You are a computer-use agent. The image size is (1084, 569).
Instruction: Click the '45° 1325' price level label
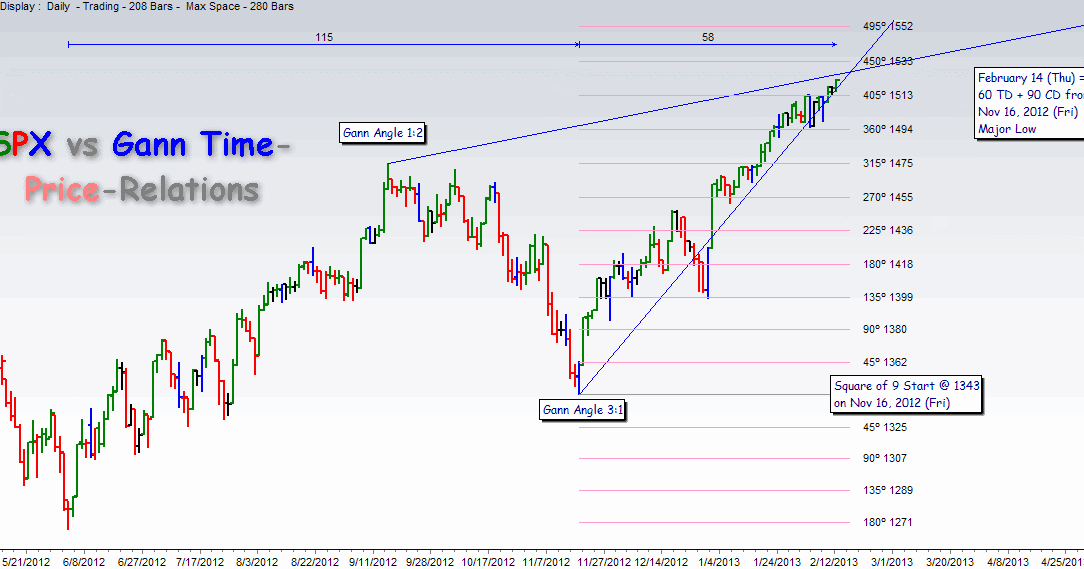[884, 427]
